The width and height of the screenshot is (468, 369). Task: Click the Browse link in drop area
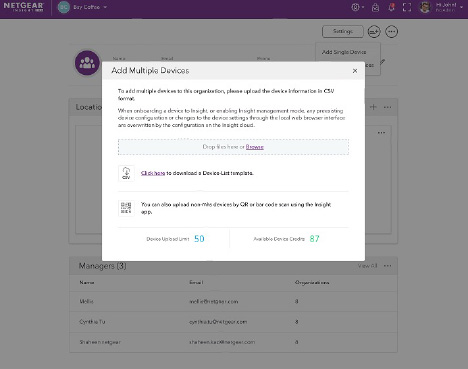[255, 147]
